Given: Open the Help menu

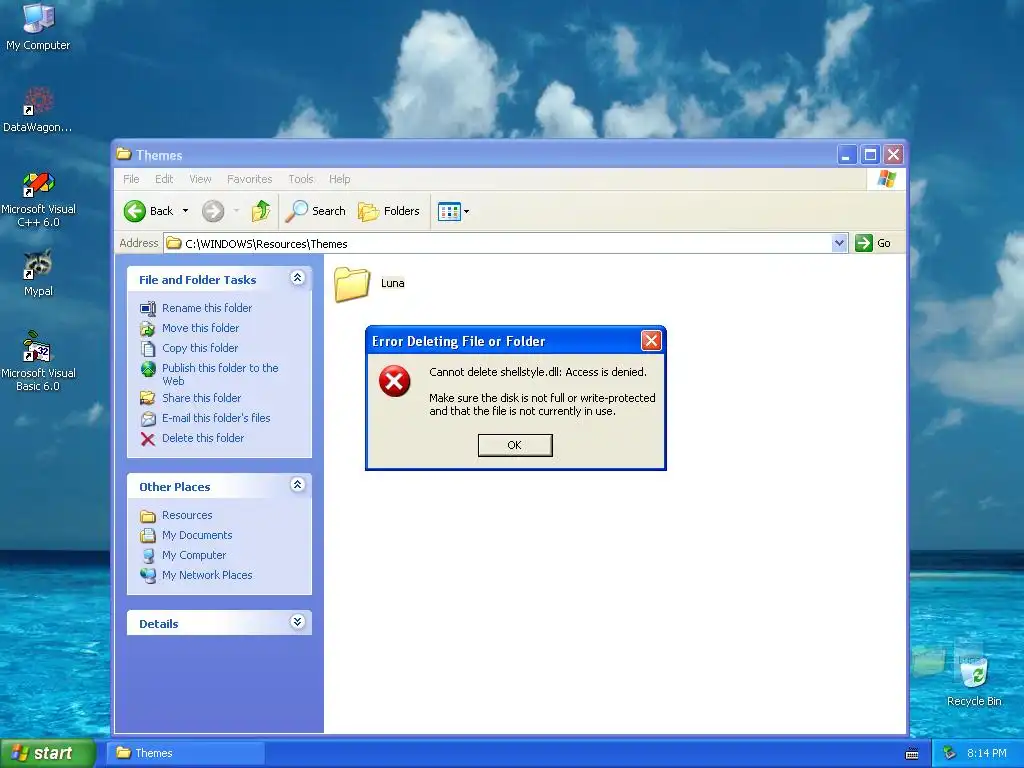Looking at the screenshot, I should [340, 179].
